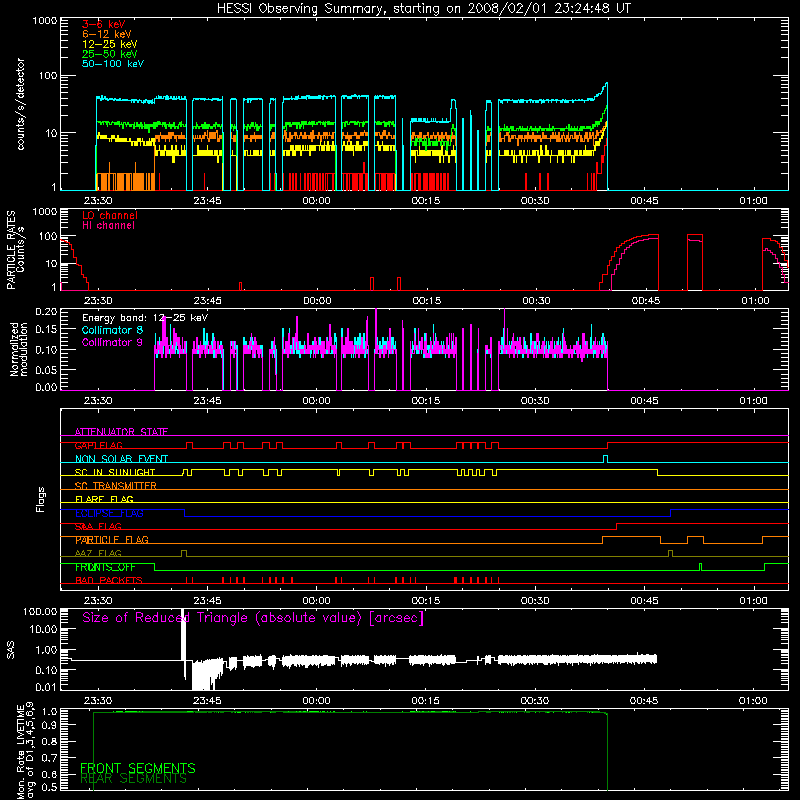Click the 100.00 value on SAS axis

pos(40,611)
